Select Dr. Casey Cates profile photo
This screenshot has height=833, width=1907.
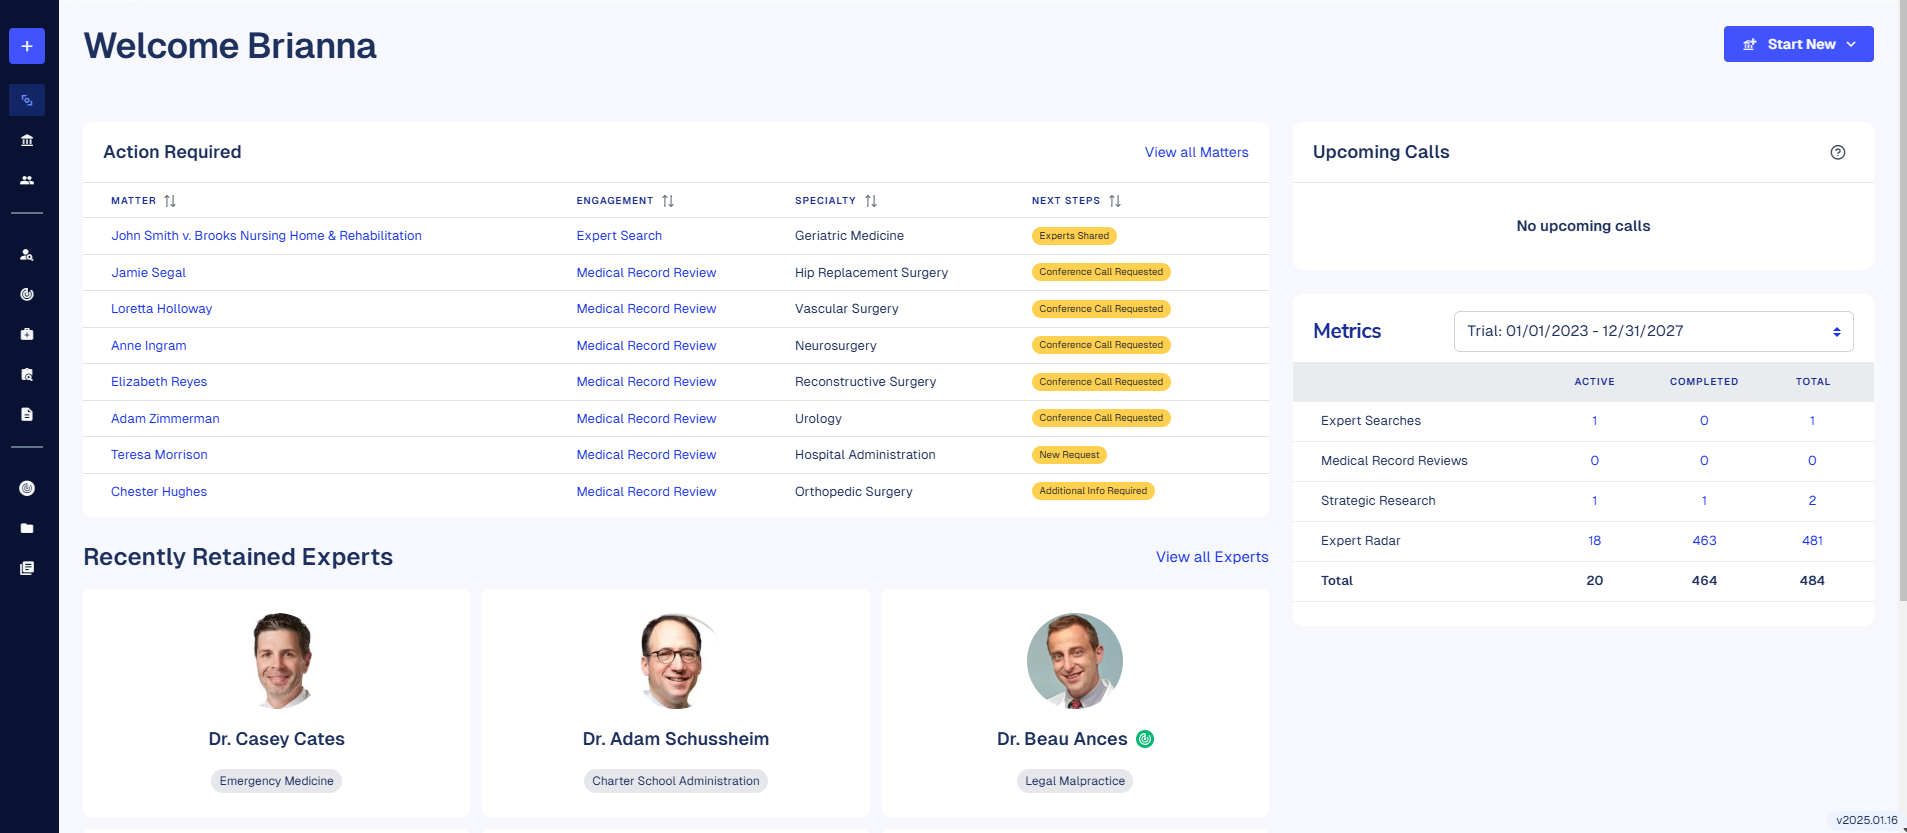click(x=281, y=661)
